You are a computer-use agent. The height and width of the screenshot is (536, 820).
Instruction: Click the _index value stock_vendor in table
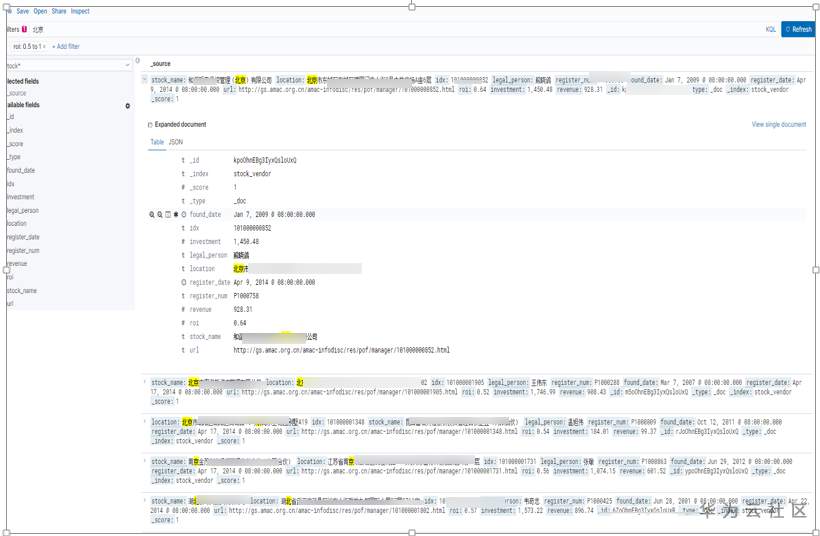(x=252, y=174)
